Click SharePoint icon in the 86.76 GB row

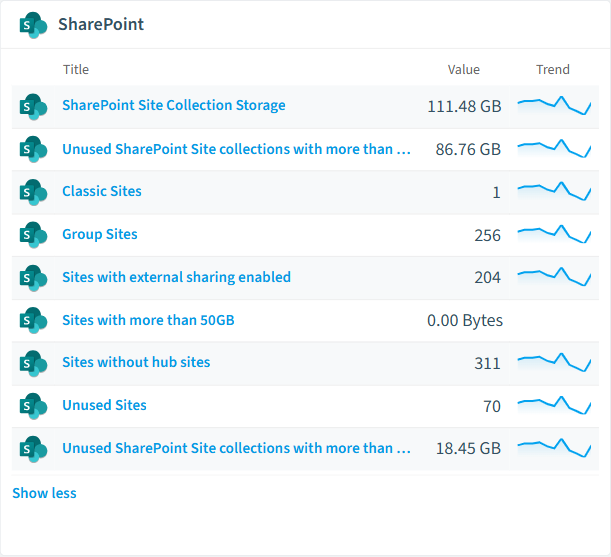tap(34, 149)
